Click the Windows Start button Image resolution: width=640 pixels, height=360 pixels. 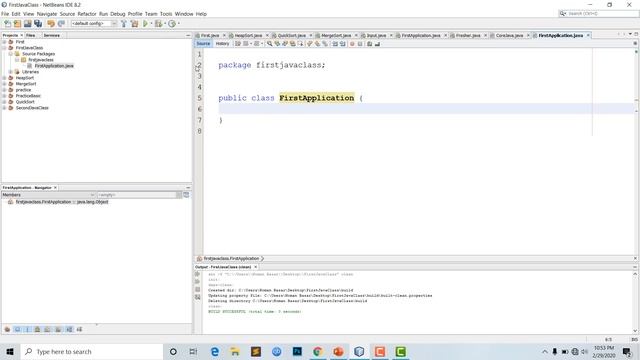[10, 351]
